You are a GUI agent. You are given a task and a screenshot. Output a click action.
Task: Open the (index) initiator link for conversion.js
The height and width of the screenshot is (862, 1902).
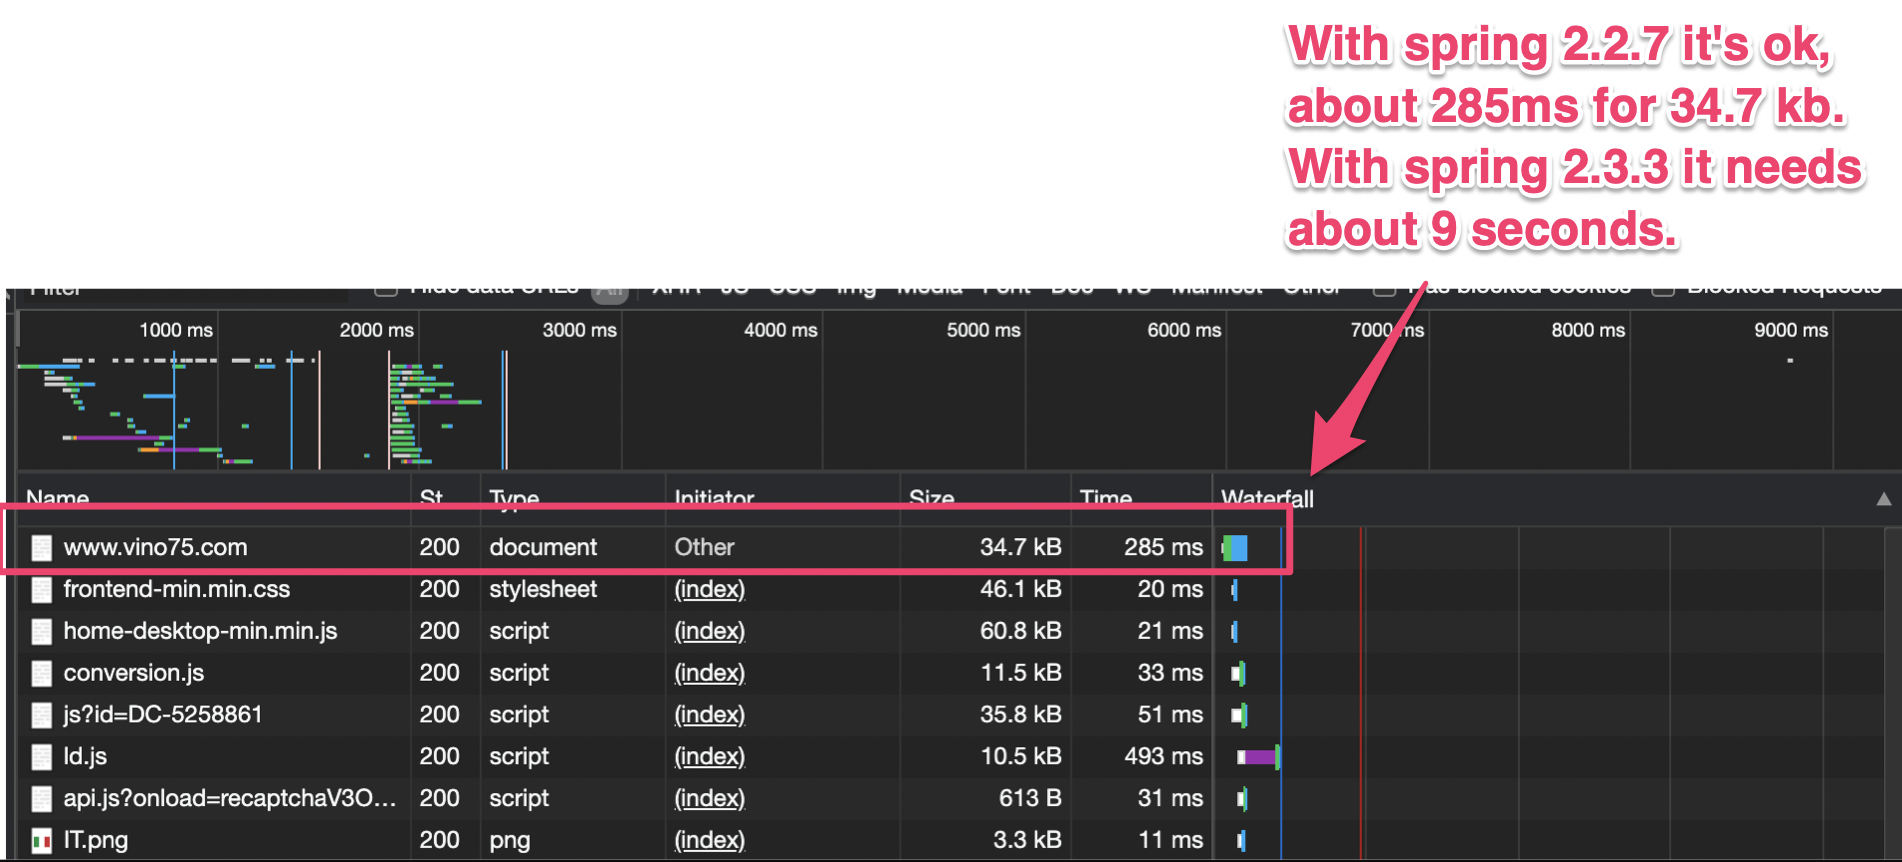[x=709, y=673]
